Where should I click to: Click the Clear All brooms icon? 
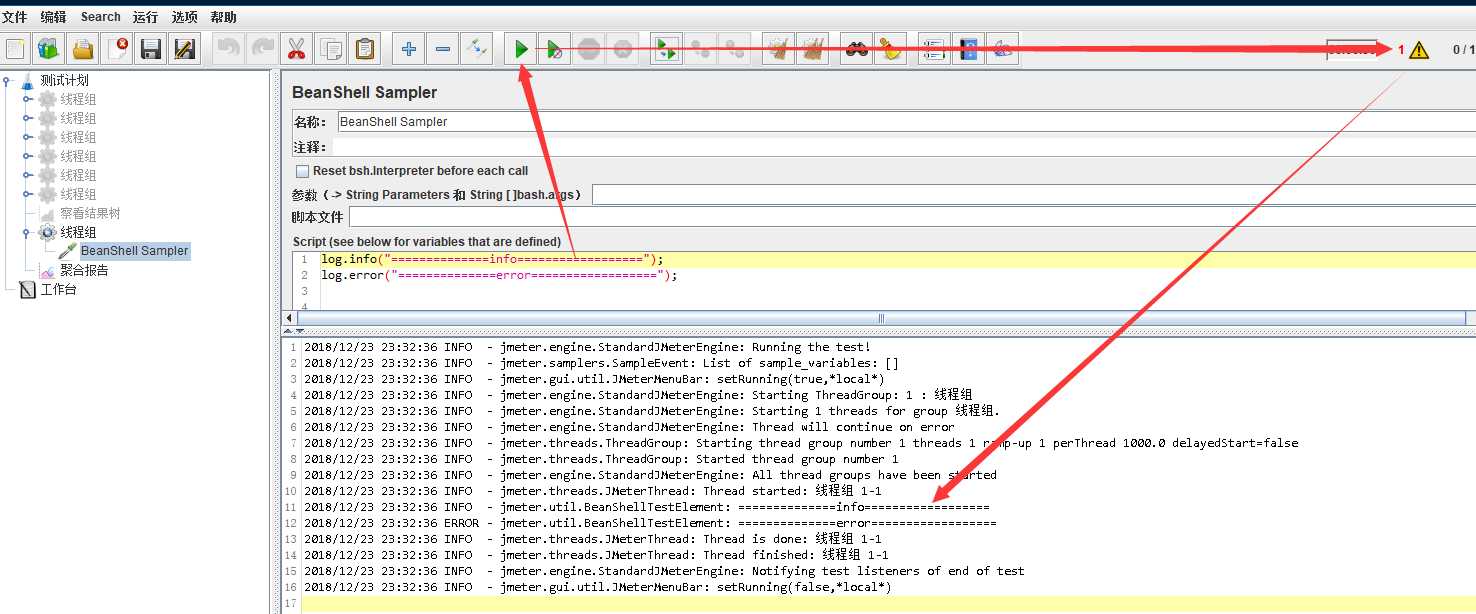point(812,49)
